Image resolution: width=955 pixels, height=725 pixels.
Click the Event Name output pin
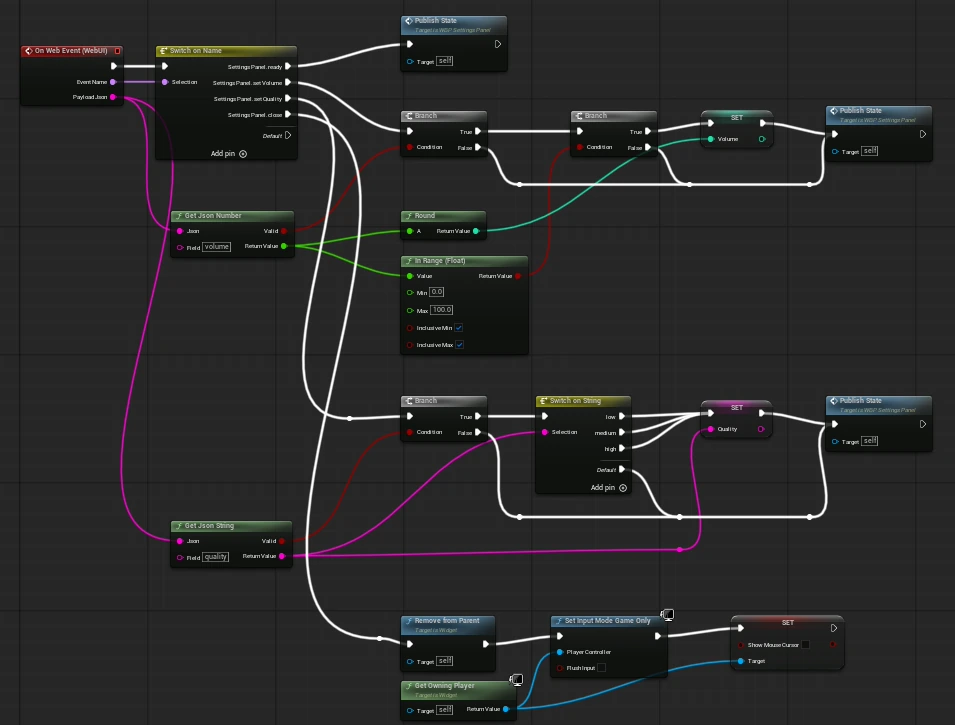(x=113, y=82)
